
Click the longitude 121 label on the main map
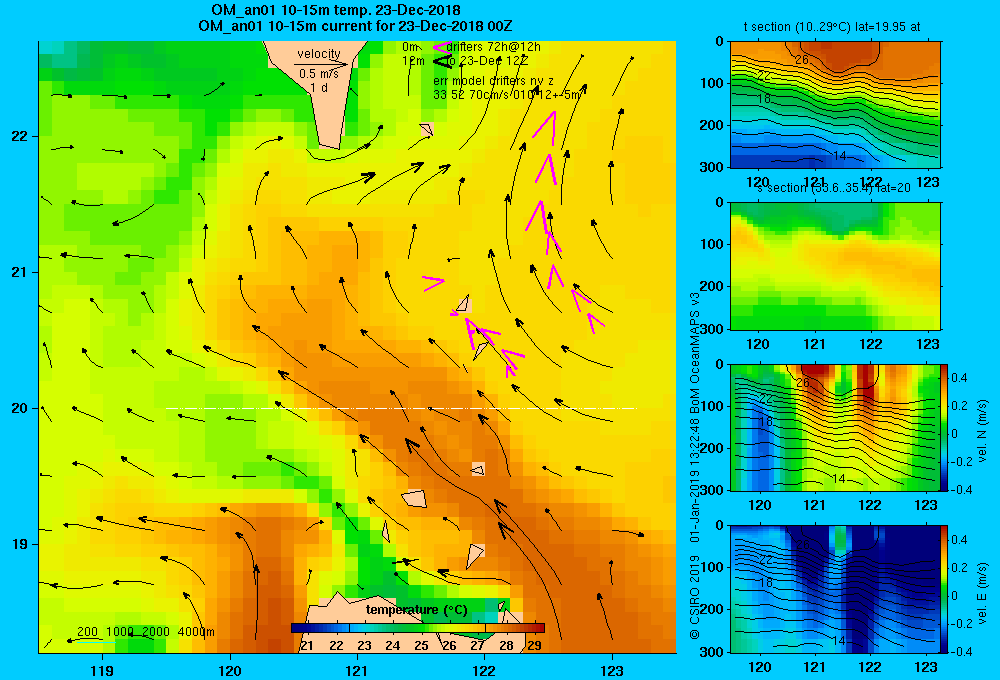pyautogui.click(x=357, y=670)
